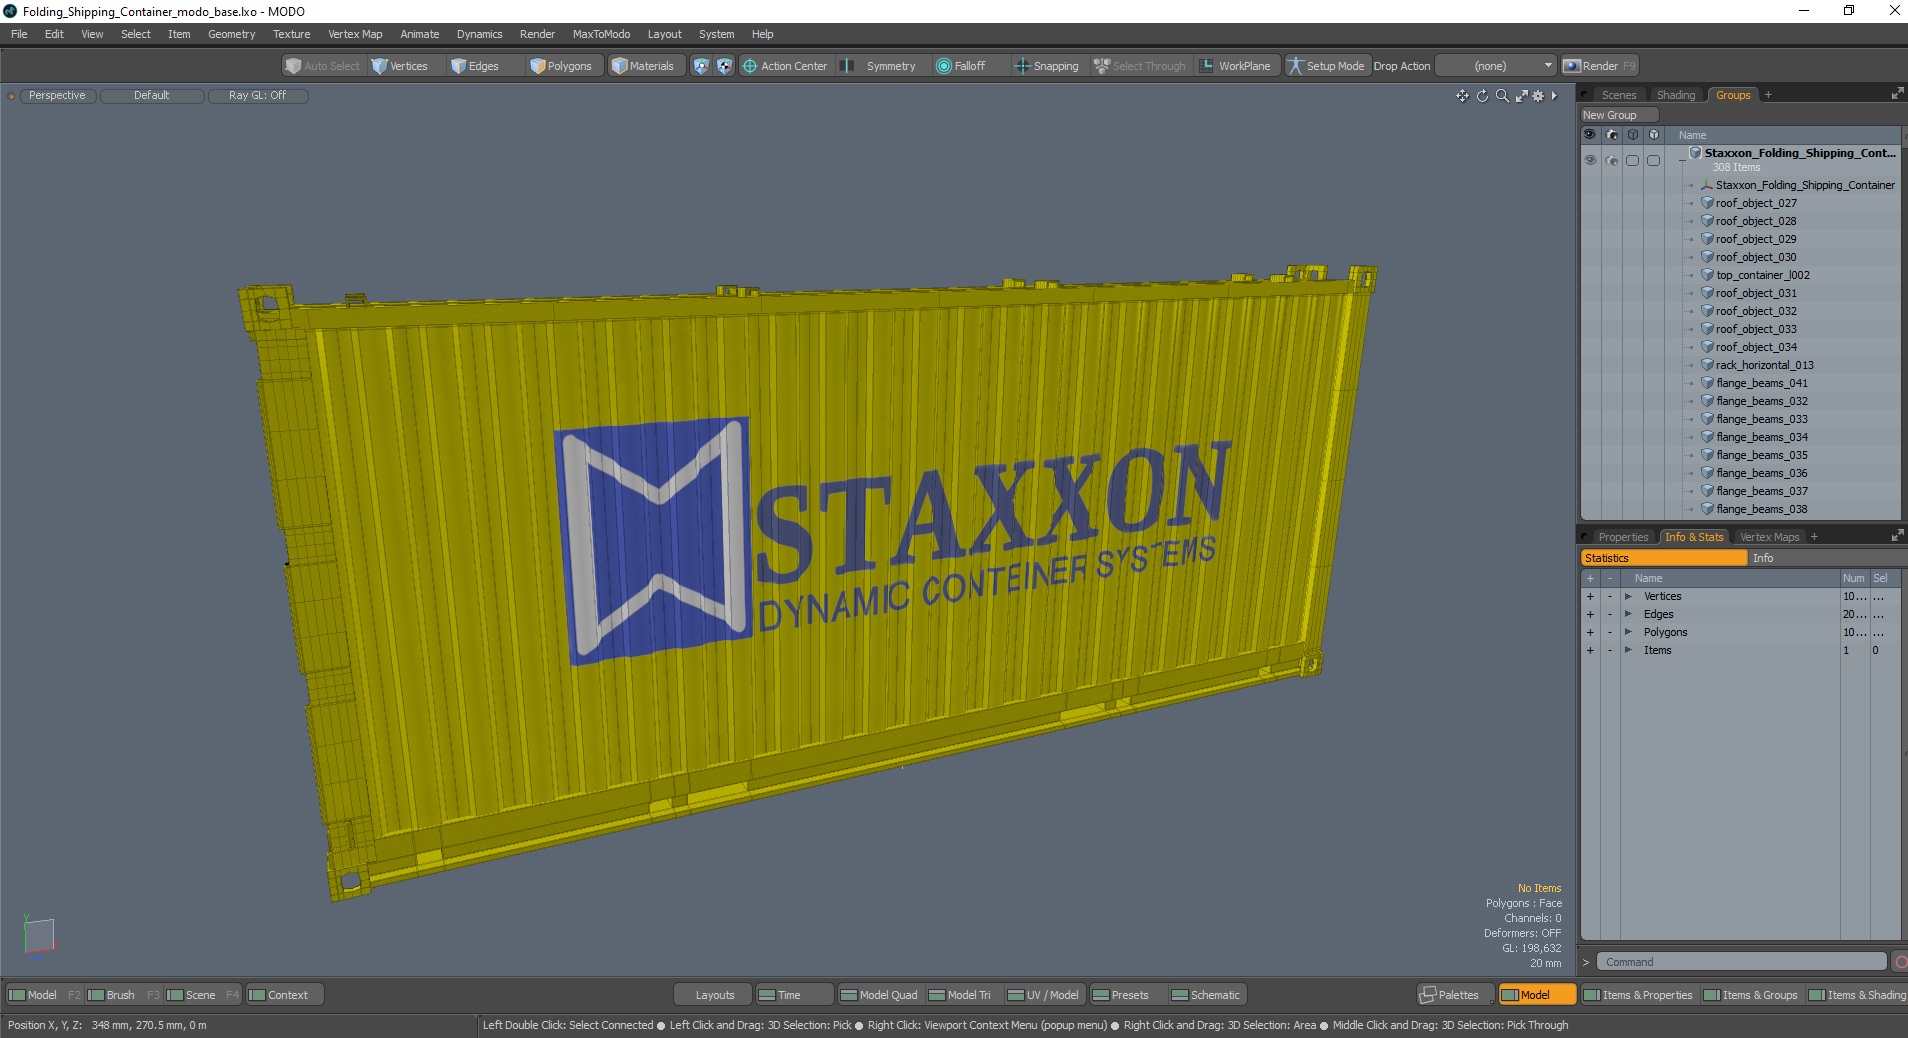This screenshot has height=1038, width=1908.
Task: Switch to the Scenes tab
Action: [x=1618, y=95]
